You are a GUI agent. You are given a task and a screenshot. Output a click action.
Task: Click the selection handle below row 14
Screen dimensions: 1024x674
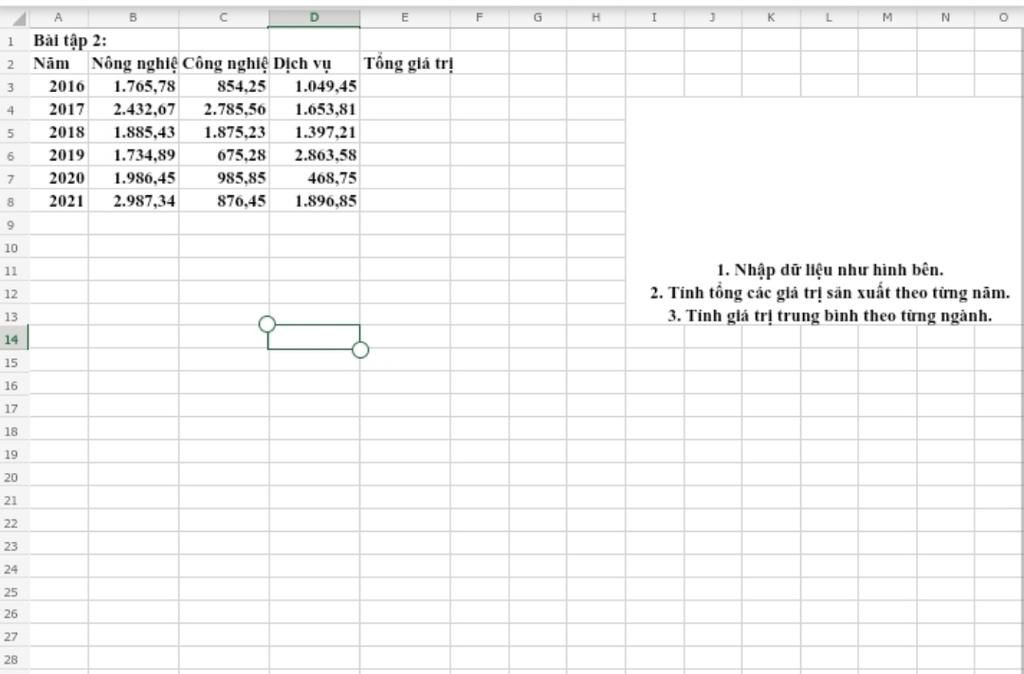tap(360, 350)
